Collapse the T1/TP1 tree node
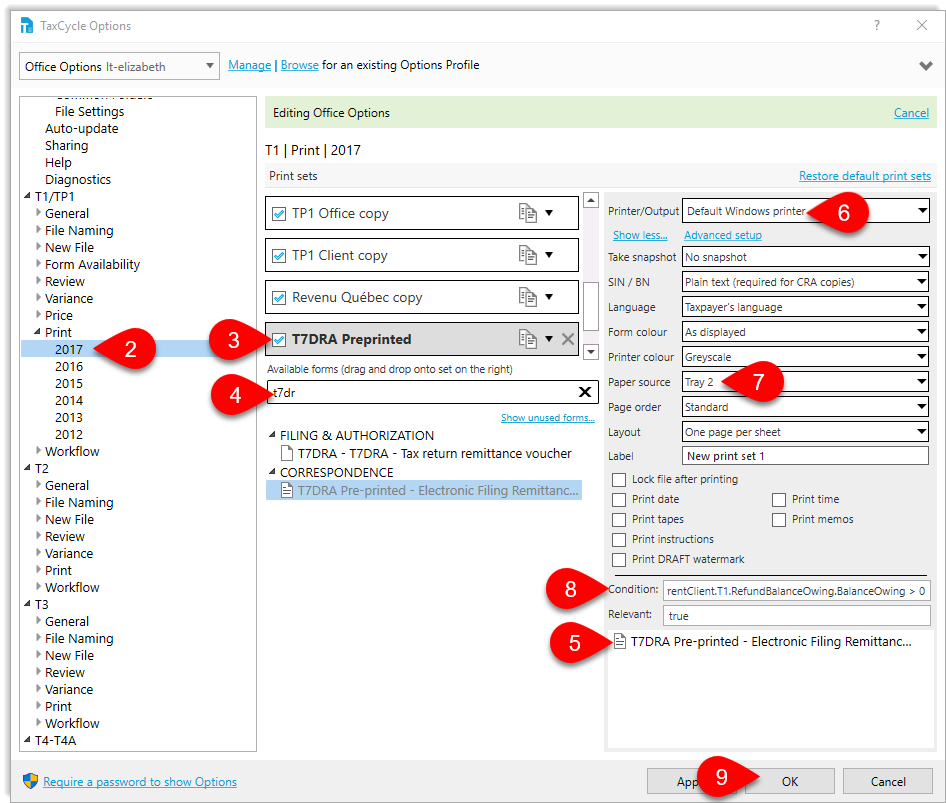Viewport: 946px width, 803px height. (27, 195)
